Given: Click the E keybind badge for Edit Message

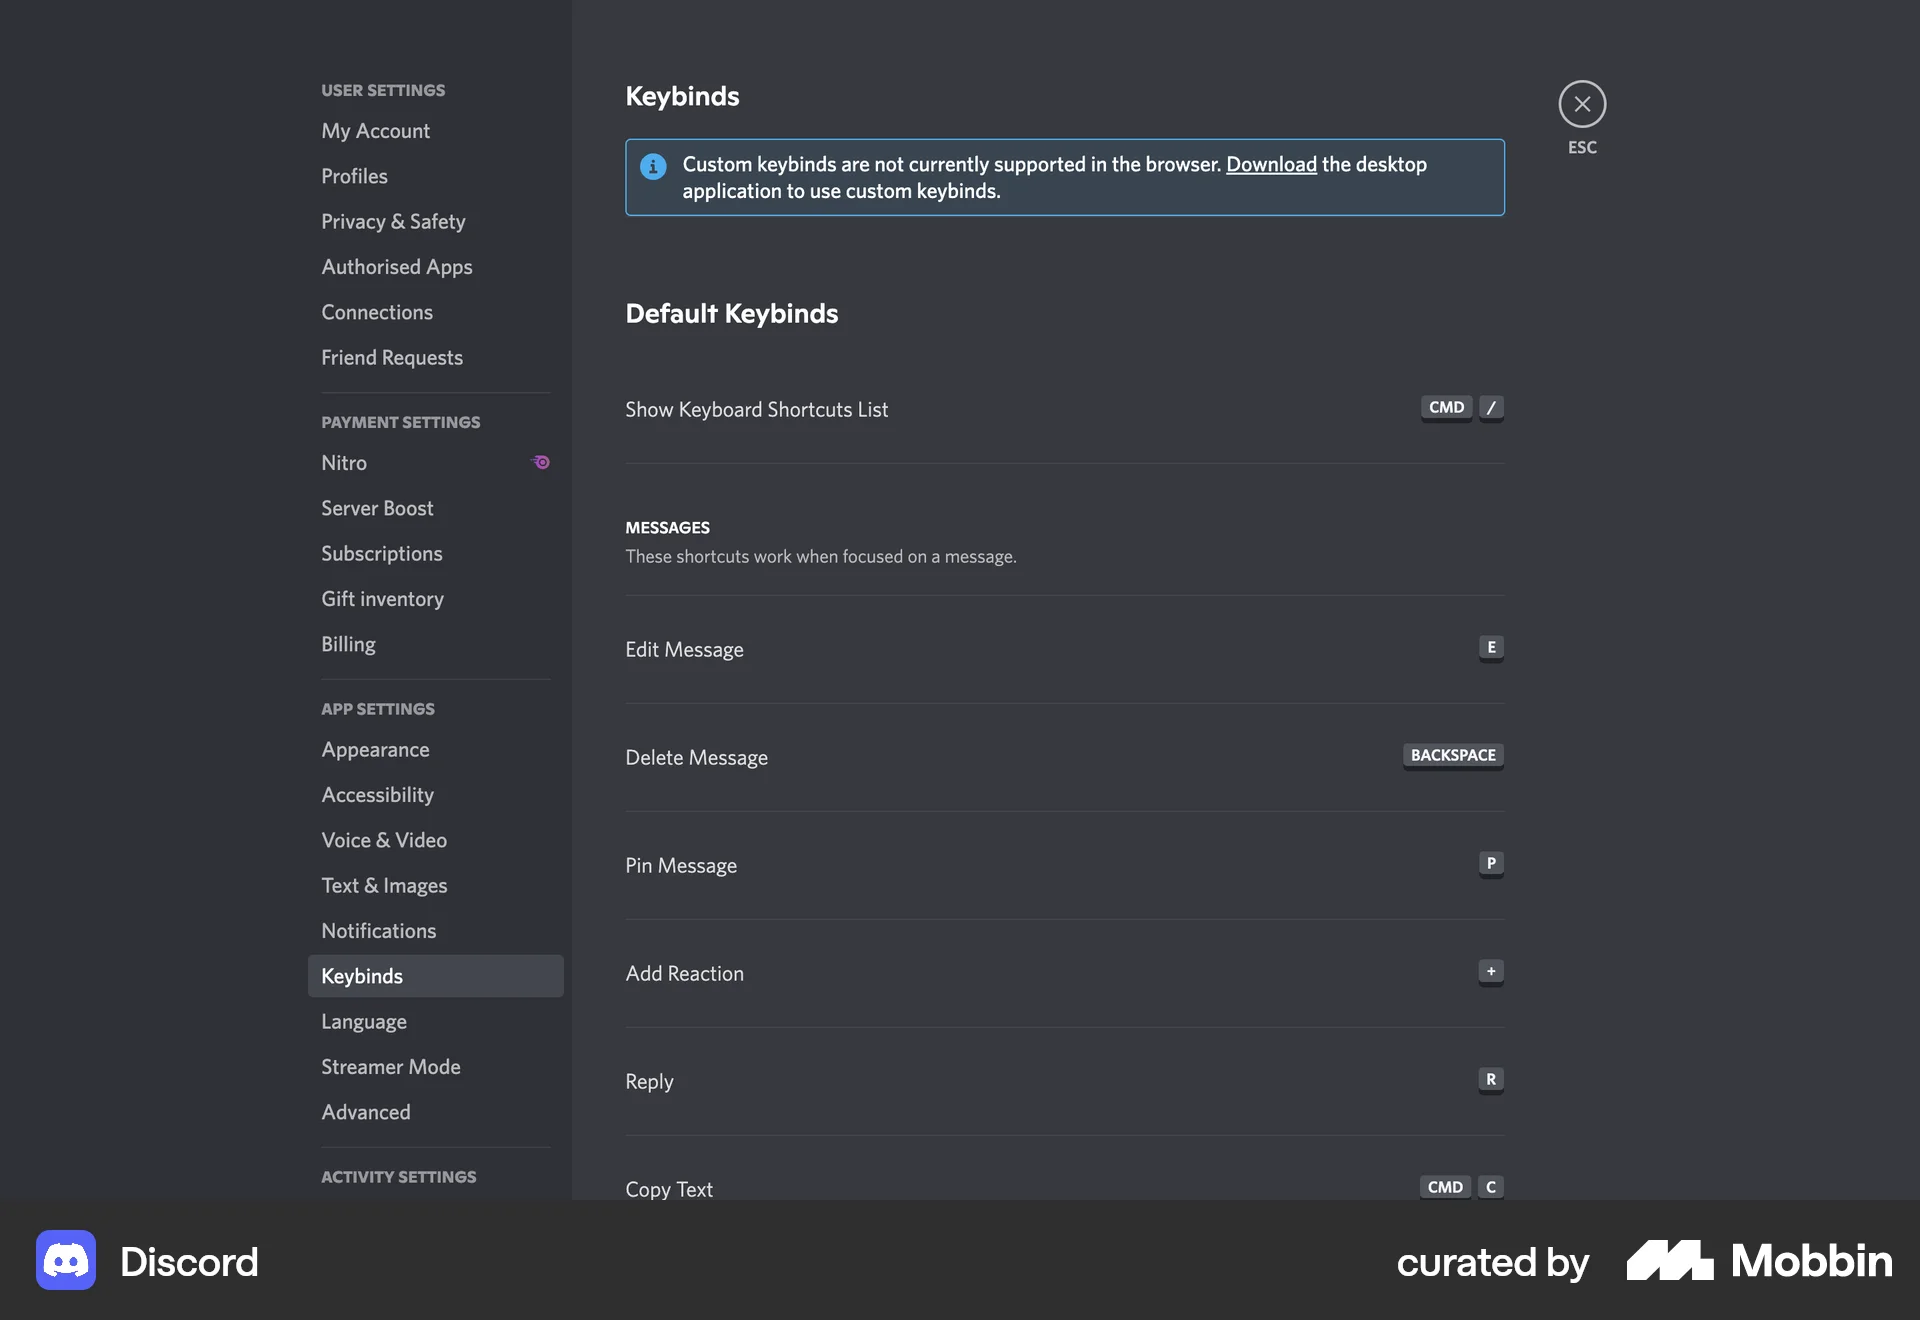Looking at the screenshot, I should [x=1491, y=648].
